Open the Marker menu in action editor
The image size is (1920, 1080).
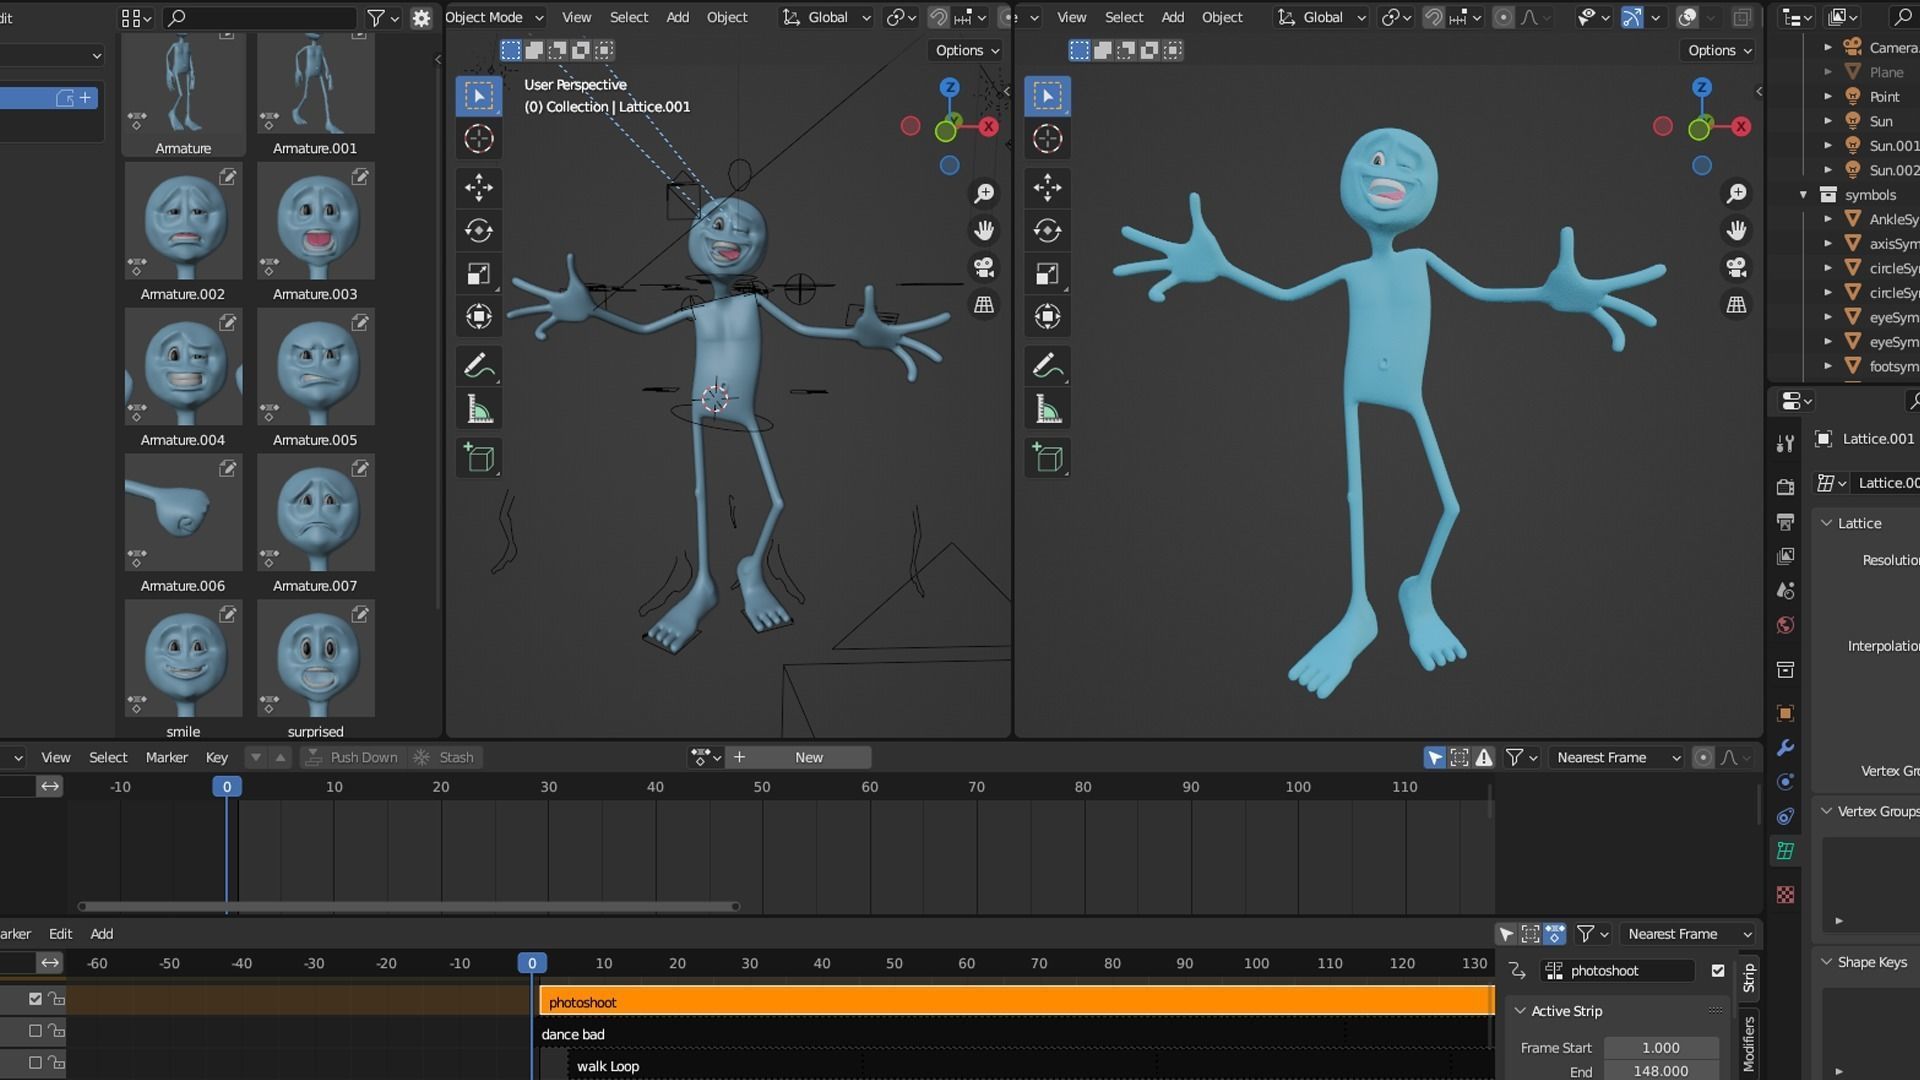(166, 757)
